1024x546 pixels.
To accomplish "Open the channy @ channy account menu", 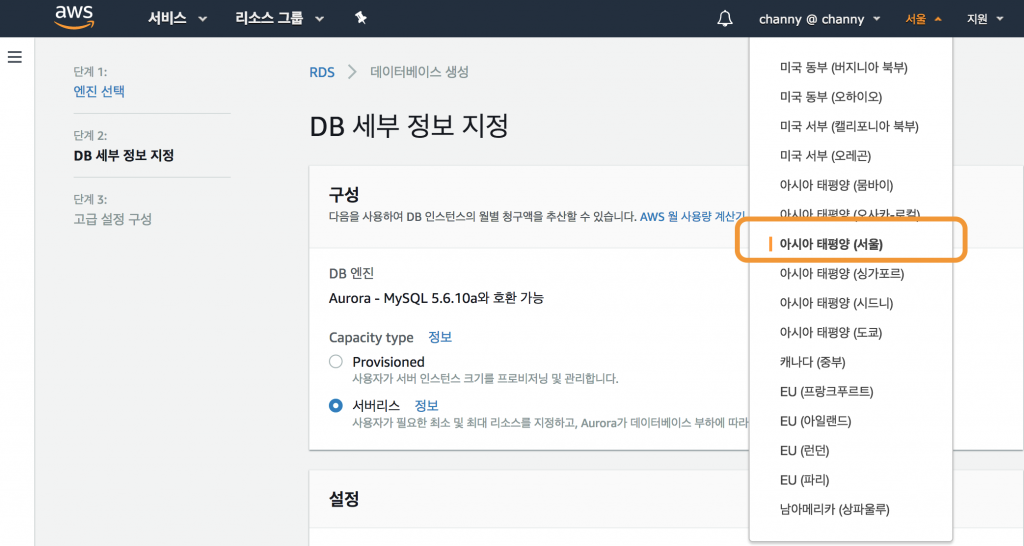I will (819, 20).
